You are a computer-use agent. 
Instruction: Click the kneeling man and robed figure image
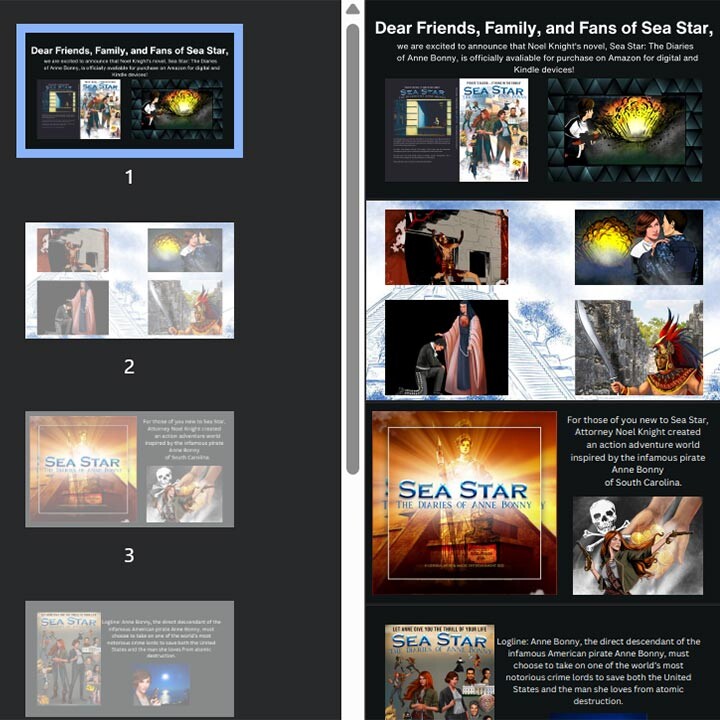tap(446, 348)
